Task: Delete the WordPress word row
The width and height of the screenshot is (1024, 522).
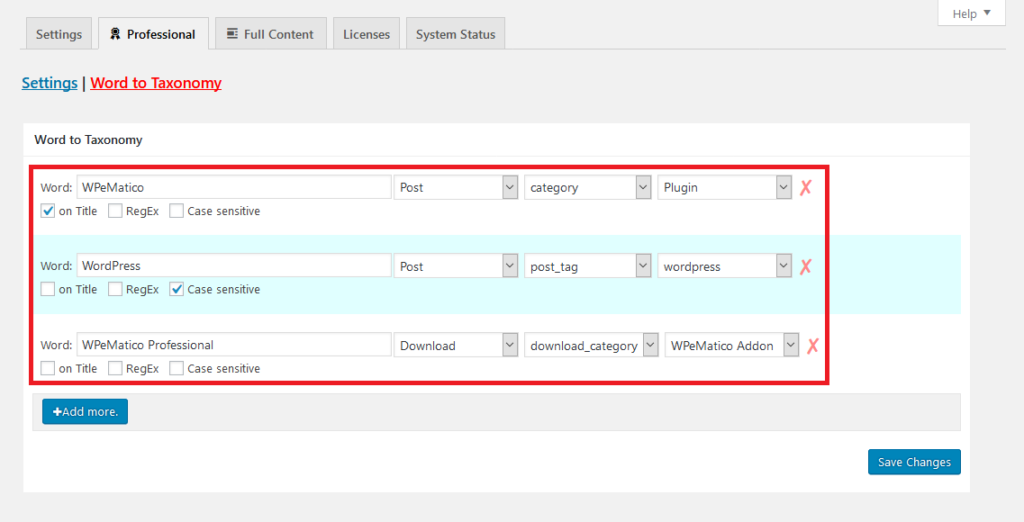Action: click(x=805, y=266)
